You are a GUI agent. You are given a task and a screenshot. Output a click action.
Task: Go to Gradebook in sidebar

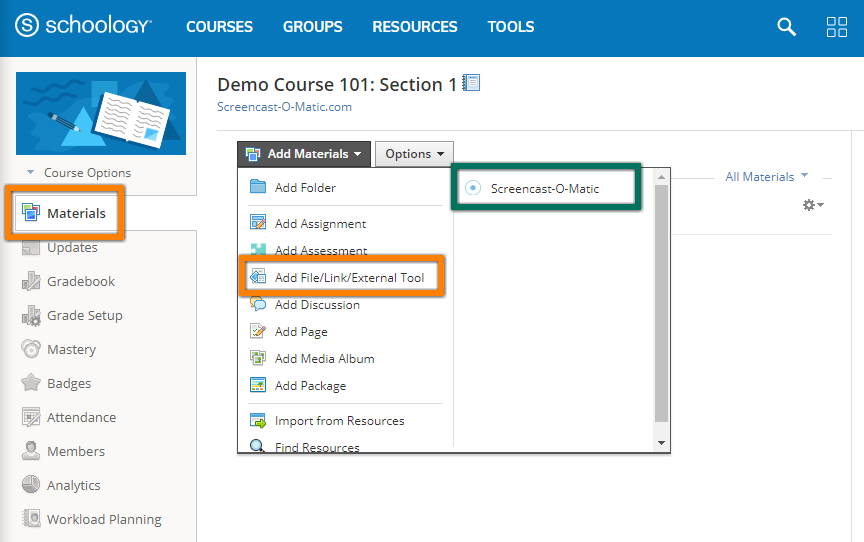click(x=81, y=281)
